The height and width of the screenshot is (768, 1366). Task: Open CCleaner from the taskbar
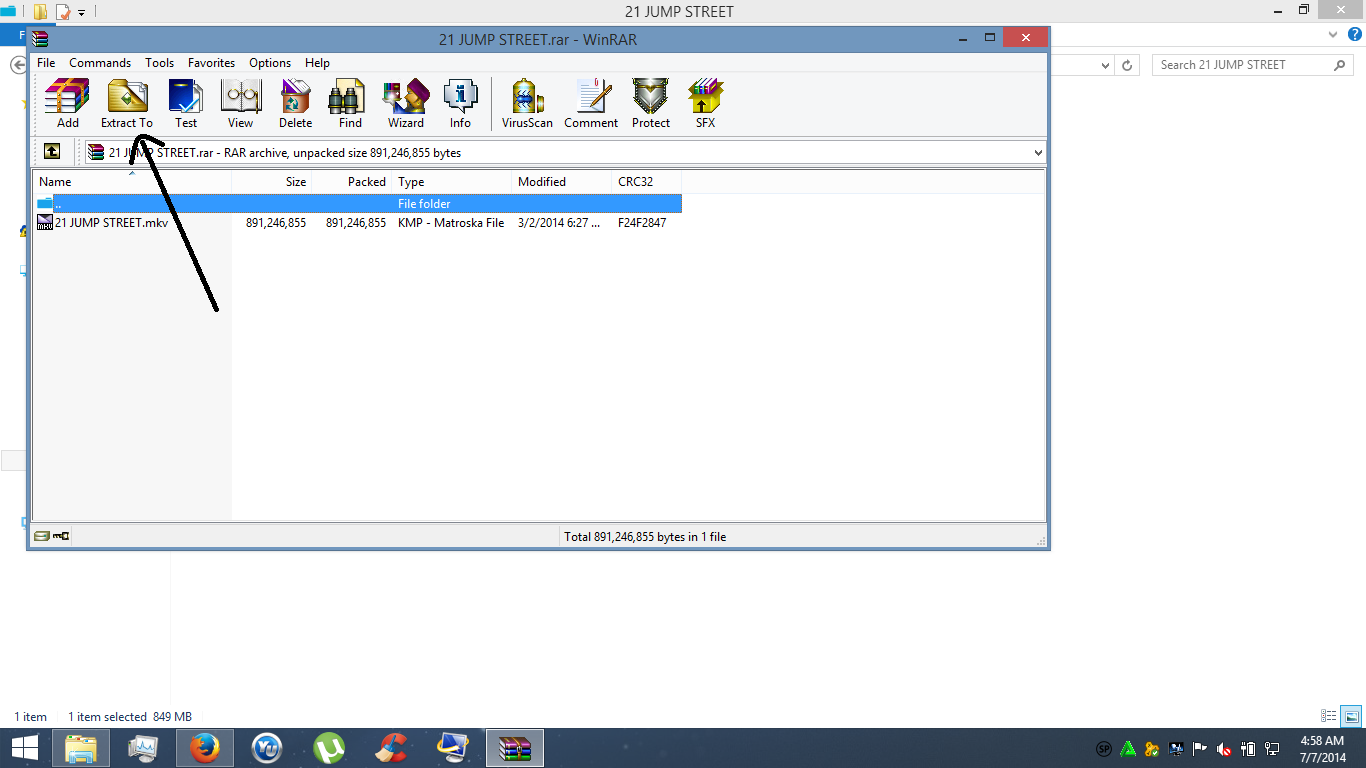392,748
